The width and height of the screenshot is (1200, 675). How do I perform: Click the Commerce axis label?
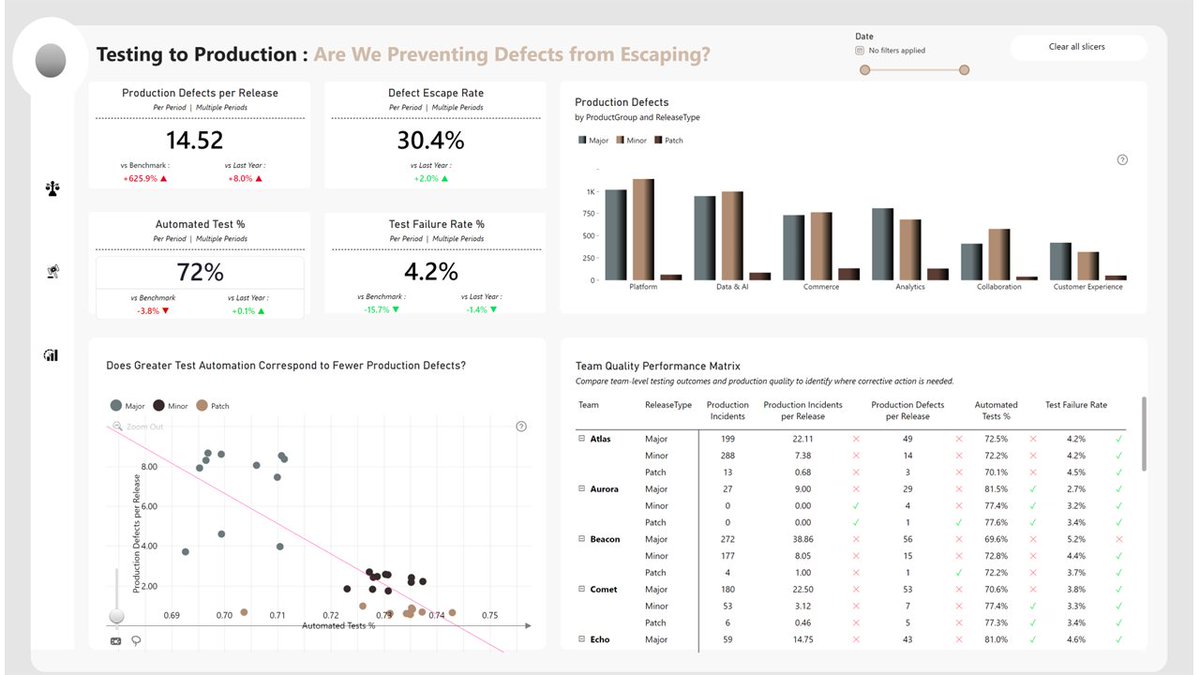coord(821,287)
